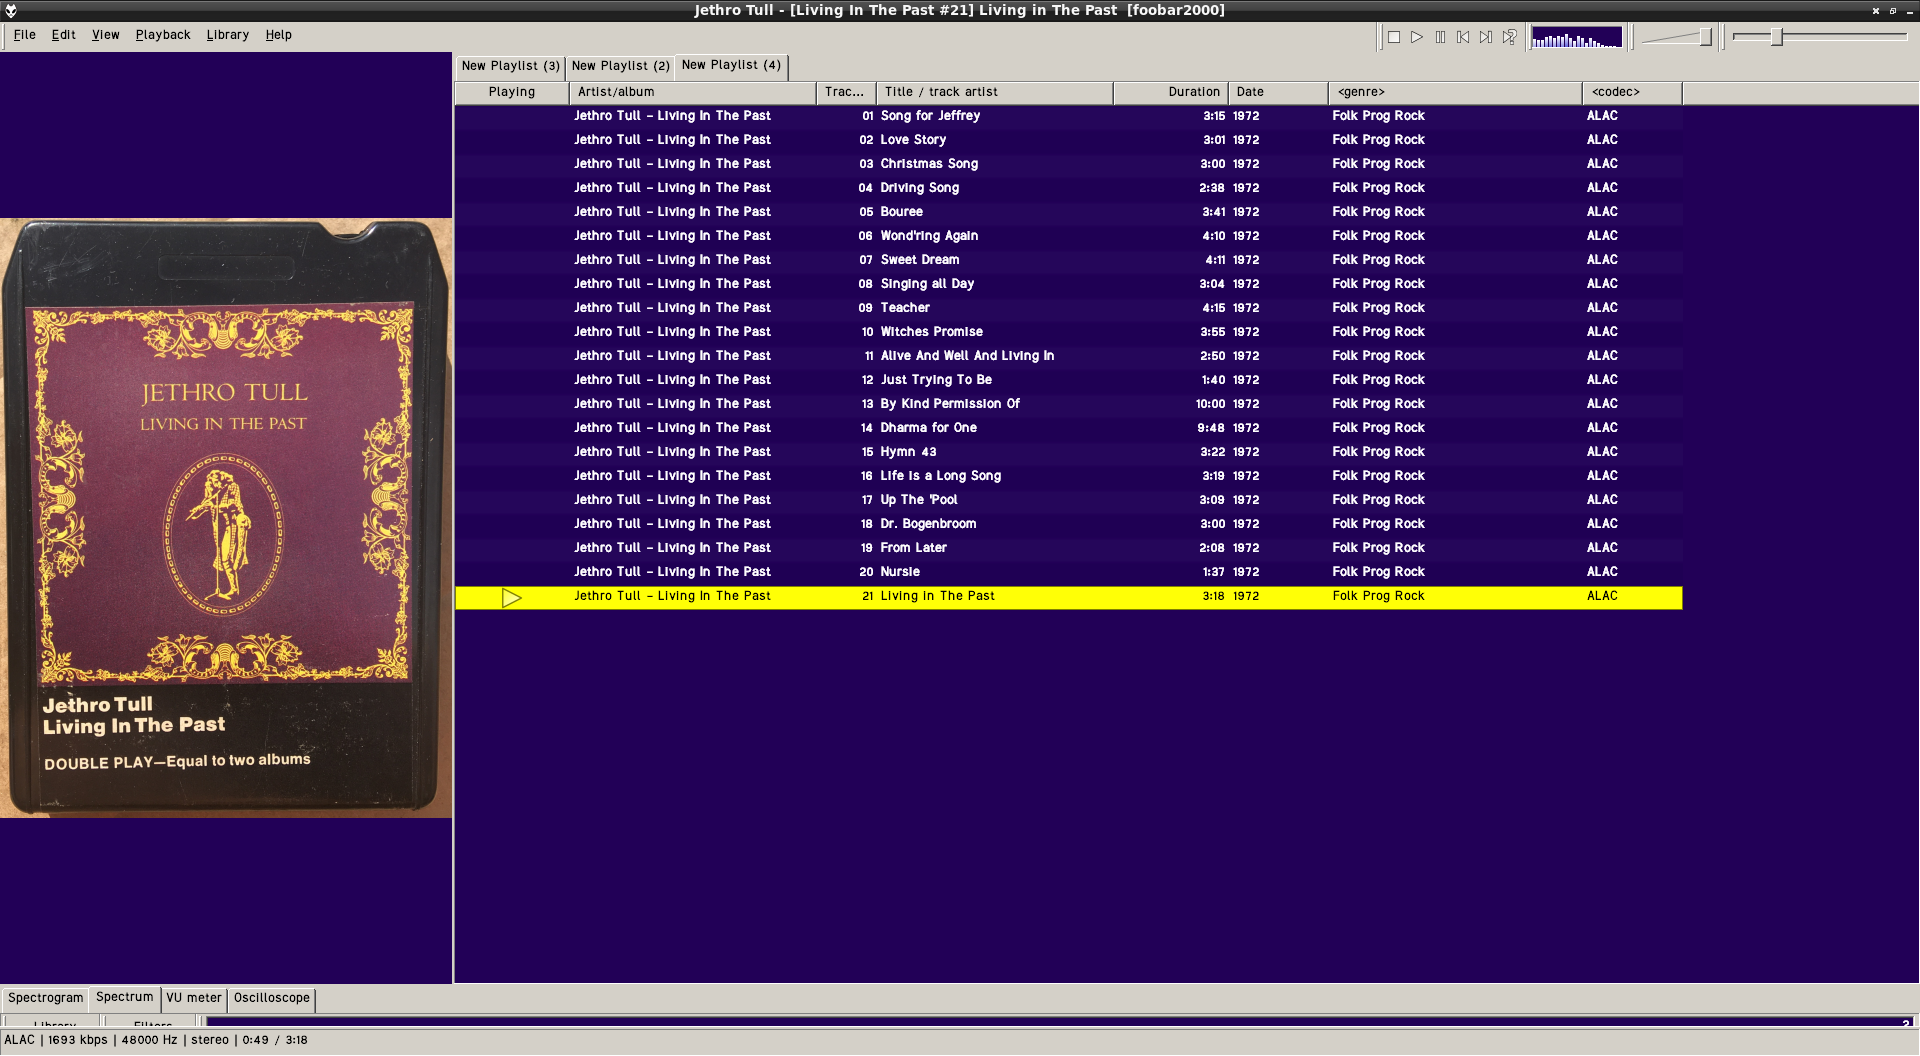Select track 12 Just Trying To Be
This screenshot has width=1920, height=1056.
pyautogui.click(x=1068, y=380)
